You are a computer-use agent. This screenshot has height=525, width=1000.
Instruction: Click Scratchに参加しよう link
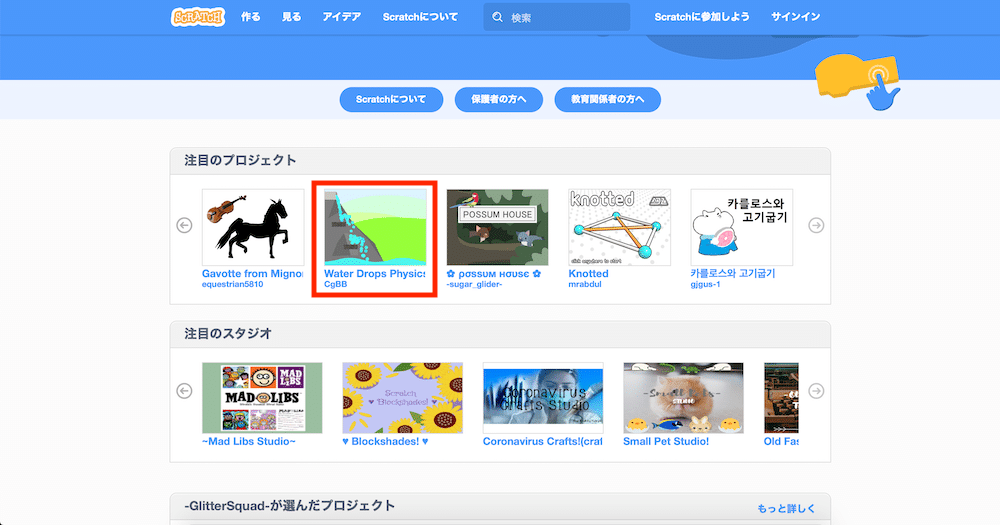[x=702, y=17]
